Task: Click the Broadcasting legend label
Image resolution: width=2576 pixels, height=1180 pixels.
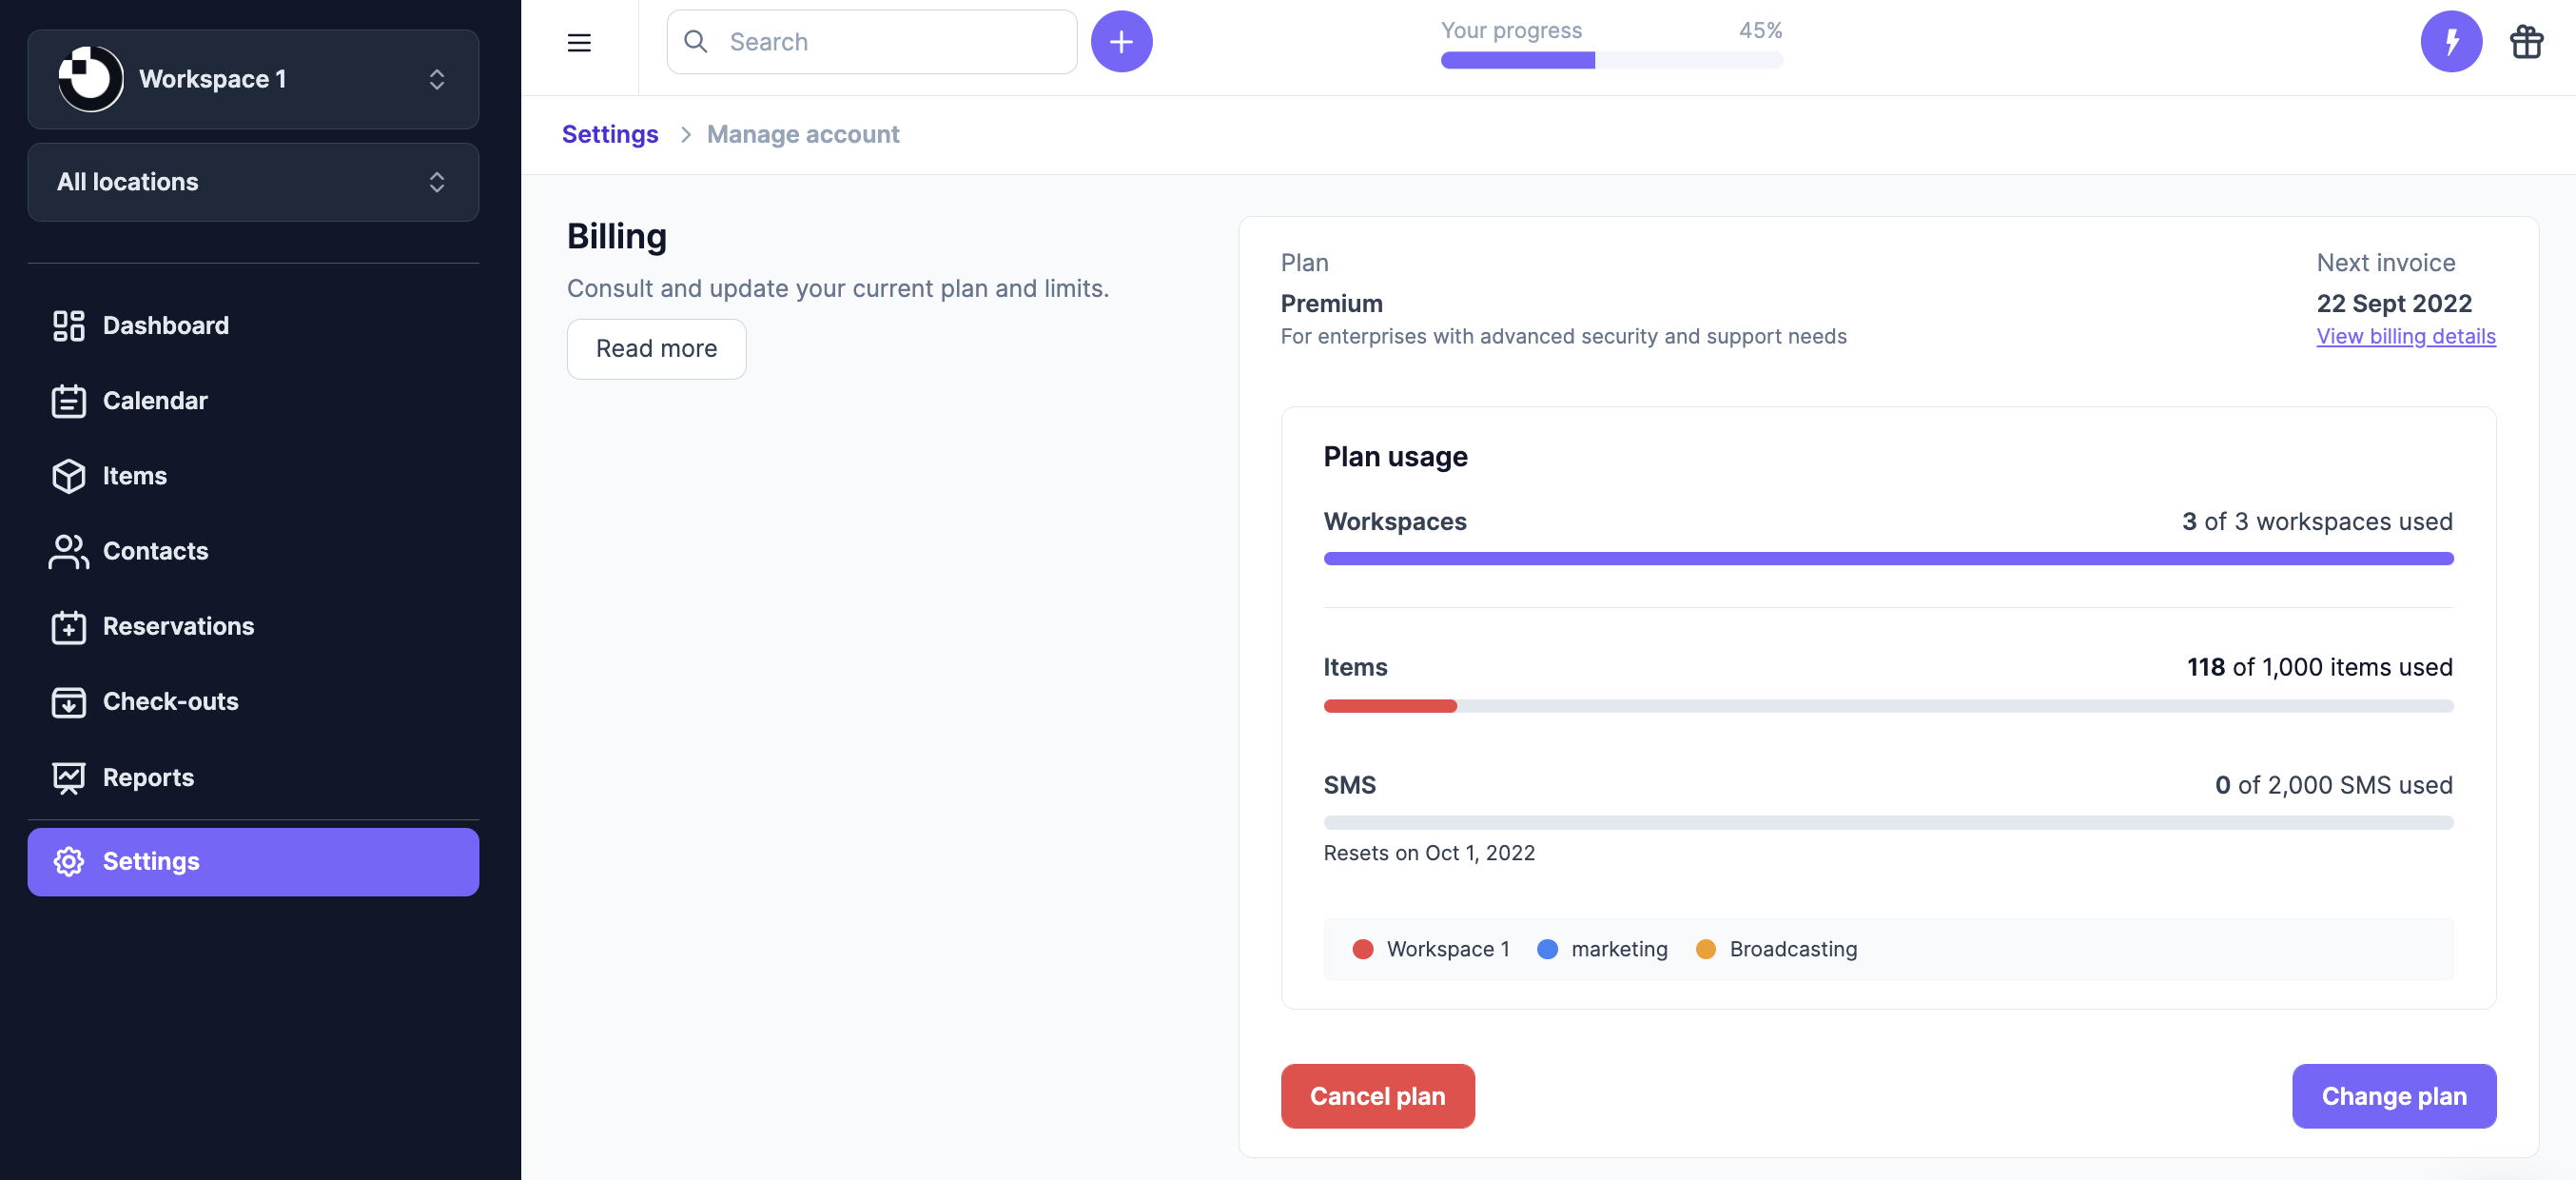Action: pyautogui.click(x=1793, y=949)
